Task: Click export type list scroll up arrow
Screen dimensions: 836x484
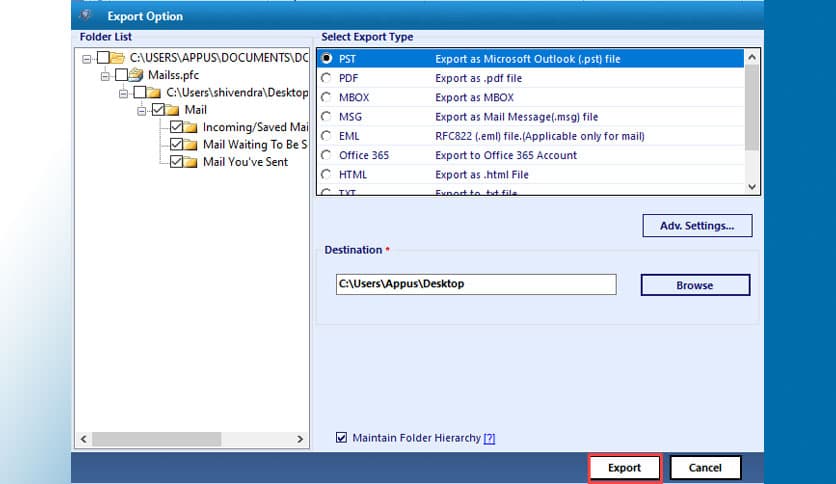Action: click(752, 57)
